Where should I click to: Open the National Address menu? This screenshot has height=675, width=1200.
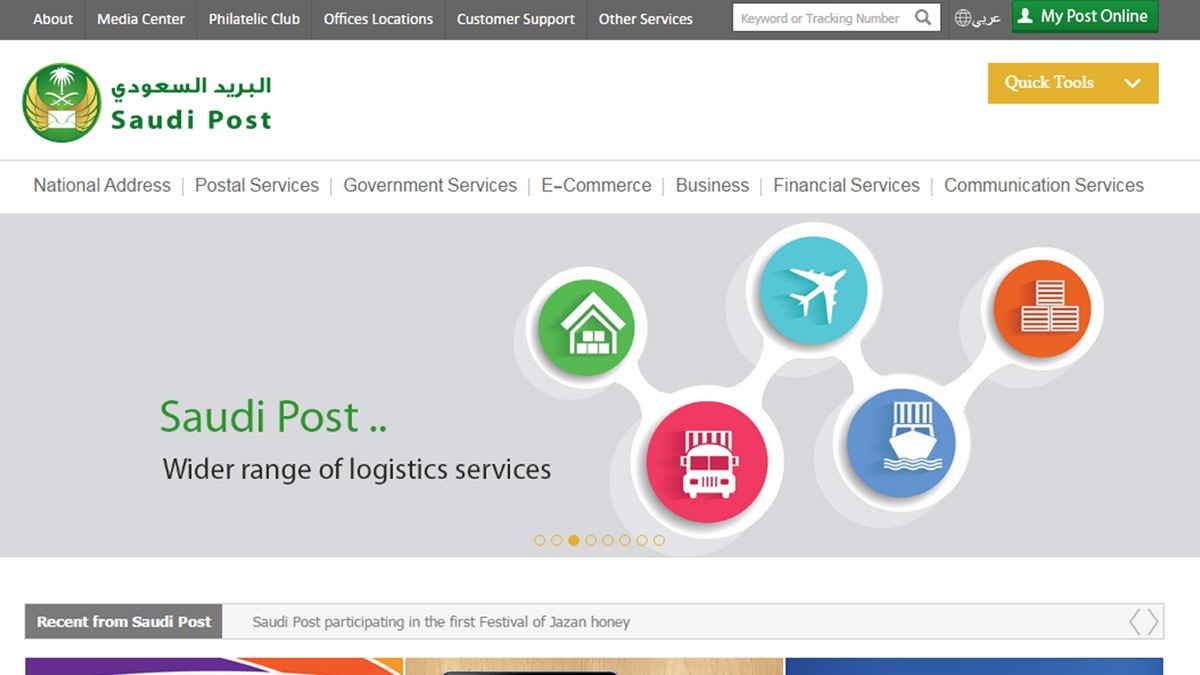coord(102,185)
